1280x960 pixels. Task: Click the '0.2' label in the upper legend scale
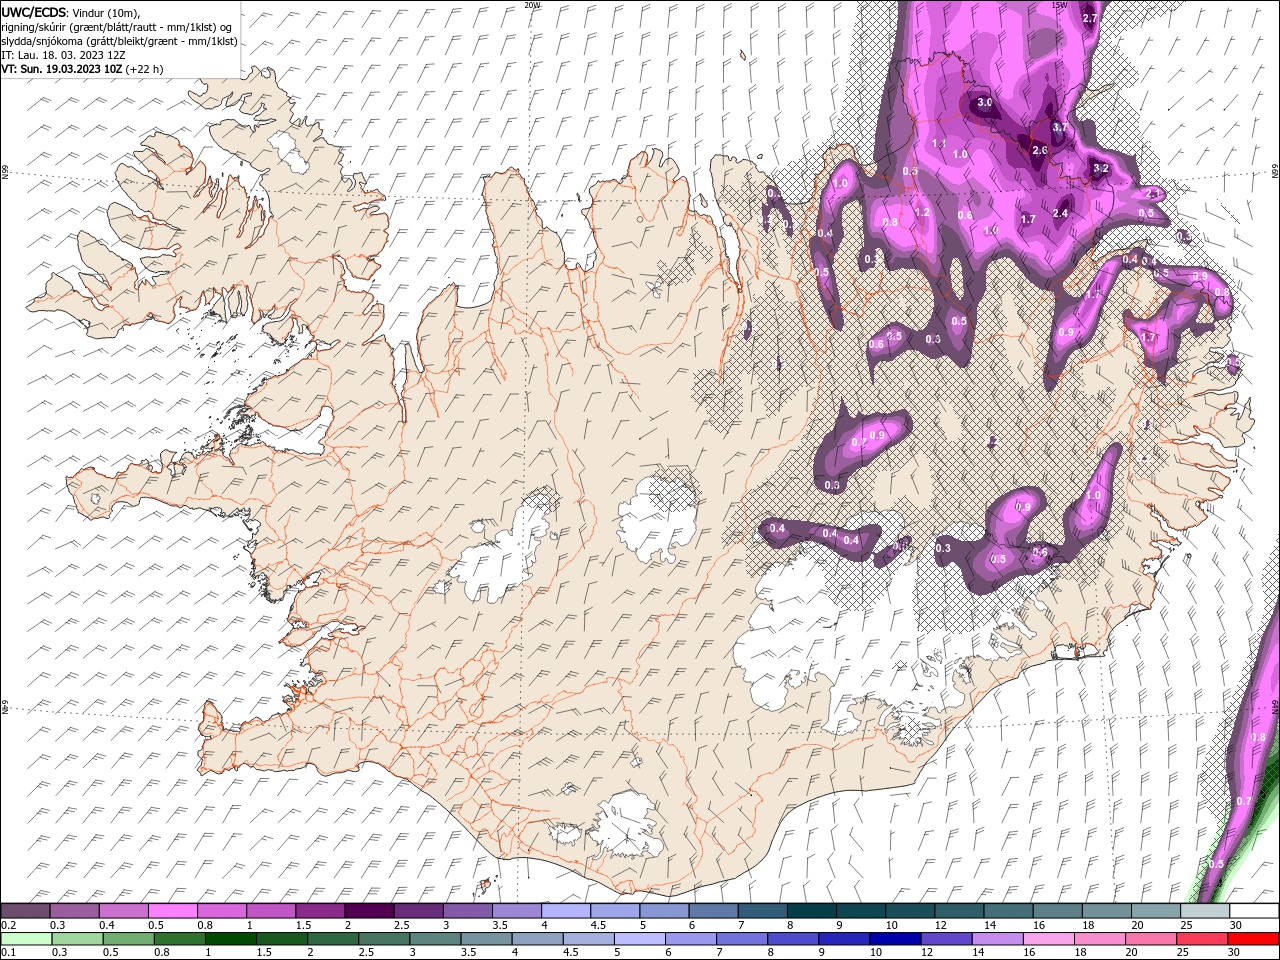pyautogui.click(x=9, y=925)
